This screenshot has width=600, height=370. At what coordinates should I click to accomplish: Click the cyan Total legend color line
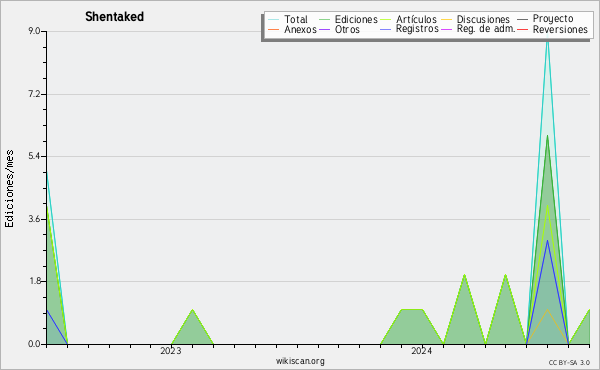point(274,20)
